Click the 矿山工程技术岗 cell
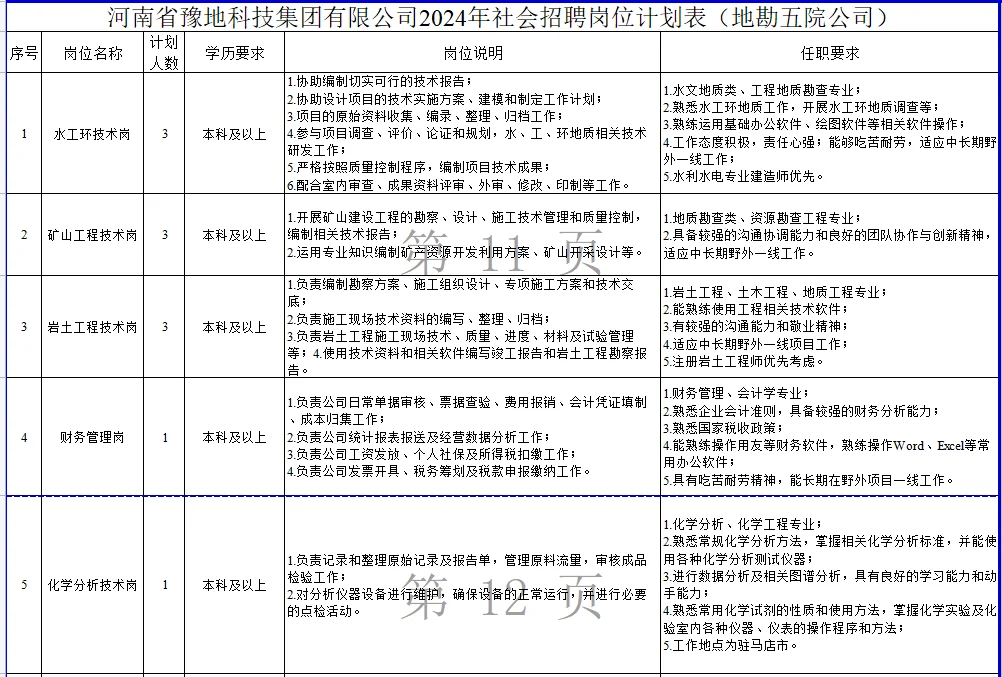Screen dimensions: 1002x677 (93, 235)
